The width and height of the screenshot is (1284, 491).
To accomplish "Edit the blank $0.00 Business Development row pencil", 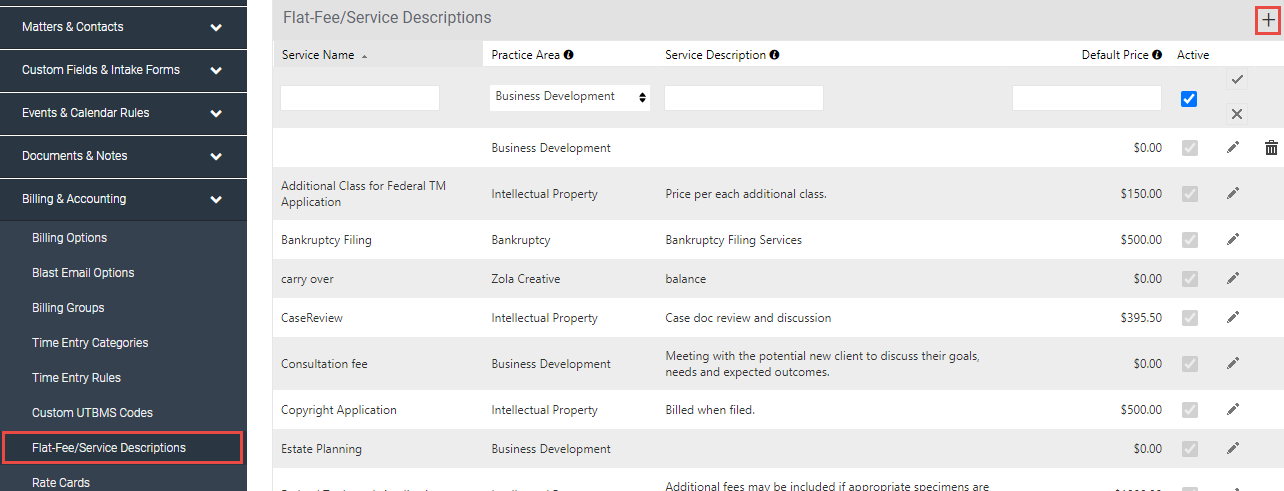I will click(1233, 148).
